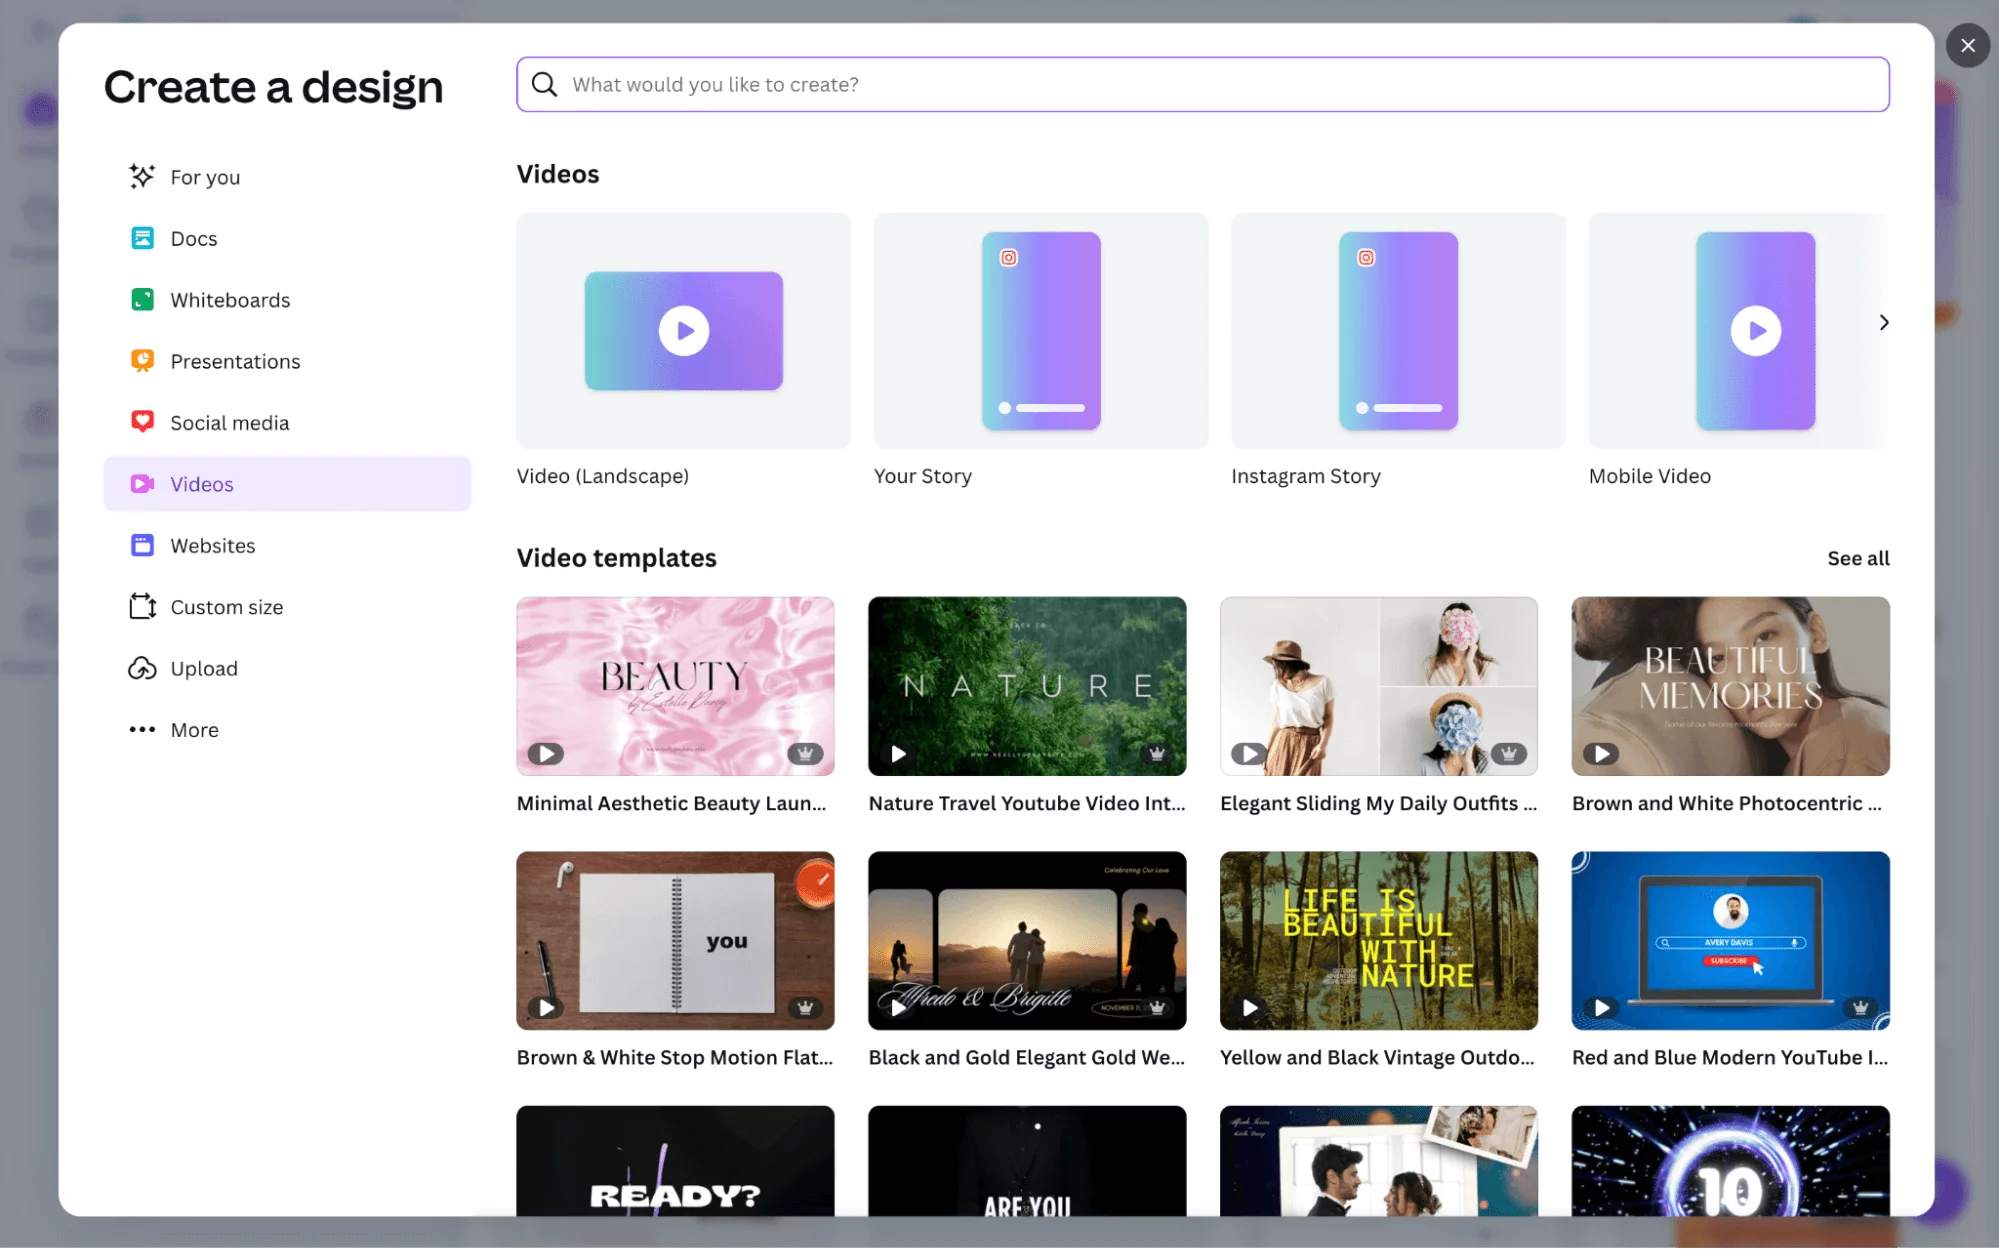Click See all video templates
Screen dimensions: 1999x1249
pos(1858,558)
